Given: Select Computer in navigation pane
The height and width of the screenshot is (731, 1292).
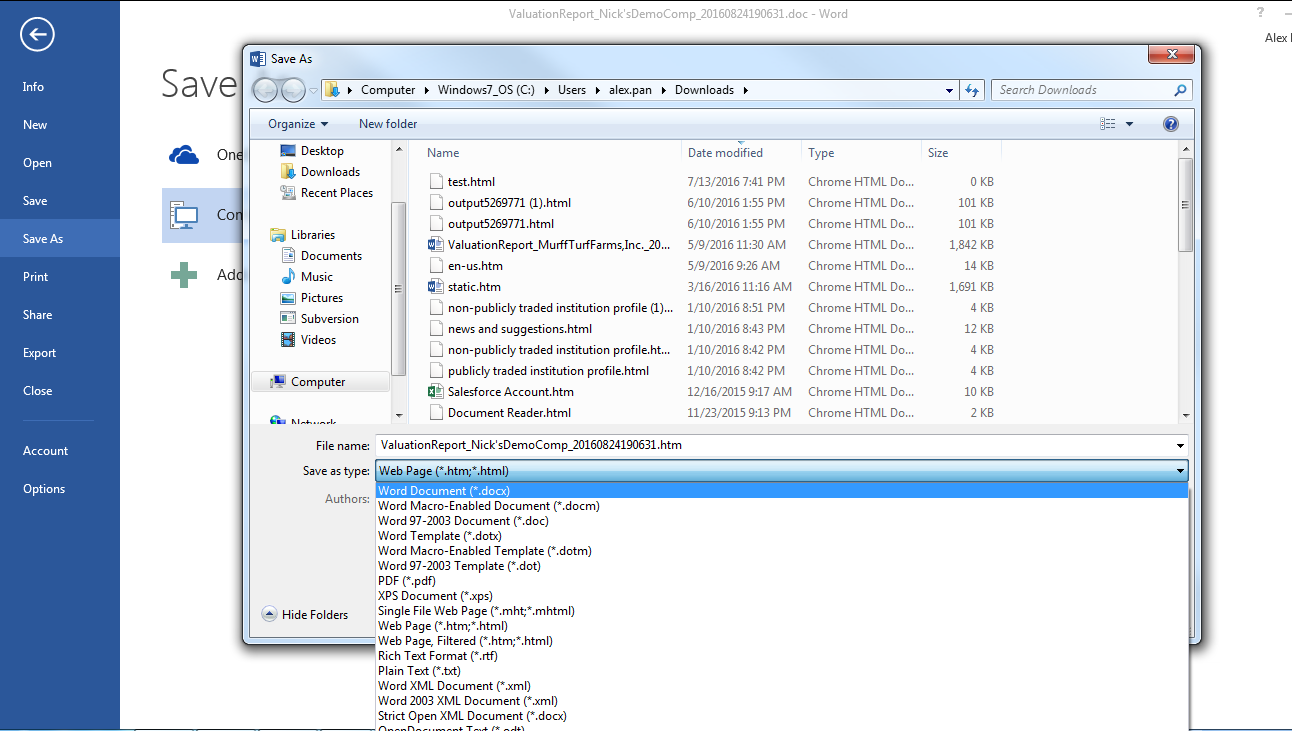Looking at the screenshot, I should coord(320,382).
